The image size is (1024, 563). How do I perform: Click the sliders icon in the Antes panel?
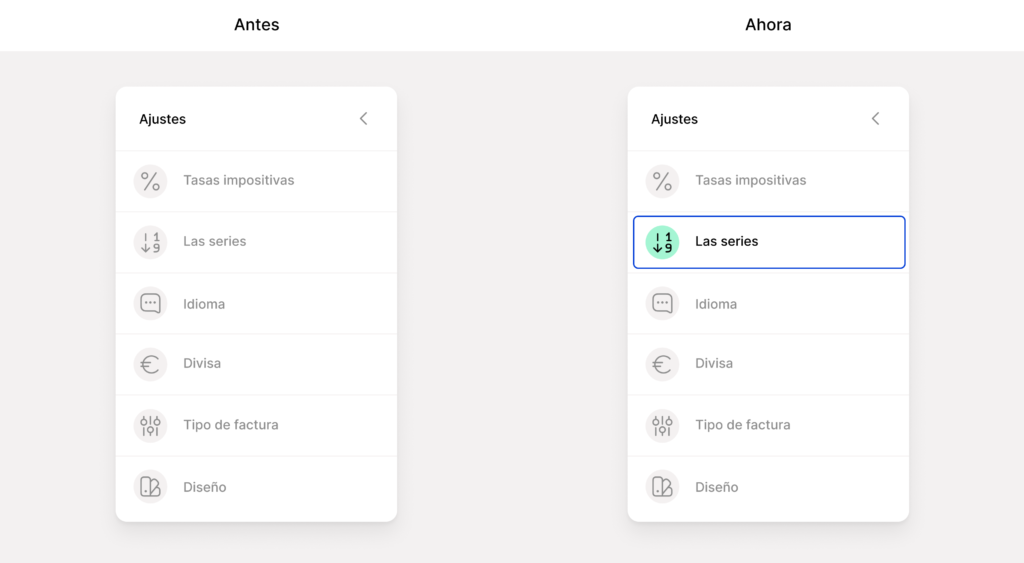pyautogui.click(x=150, y=425)
